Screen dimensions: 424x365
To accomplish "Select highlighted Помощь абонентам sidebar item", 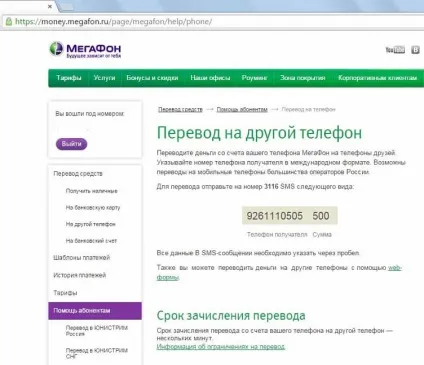I will 95,311.
